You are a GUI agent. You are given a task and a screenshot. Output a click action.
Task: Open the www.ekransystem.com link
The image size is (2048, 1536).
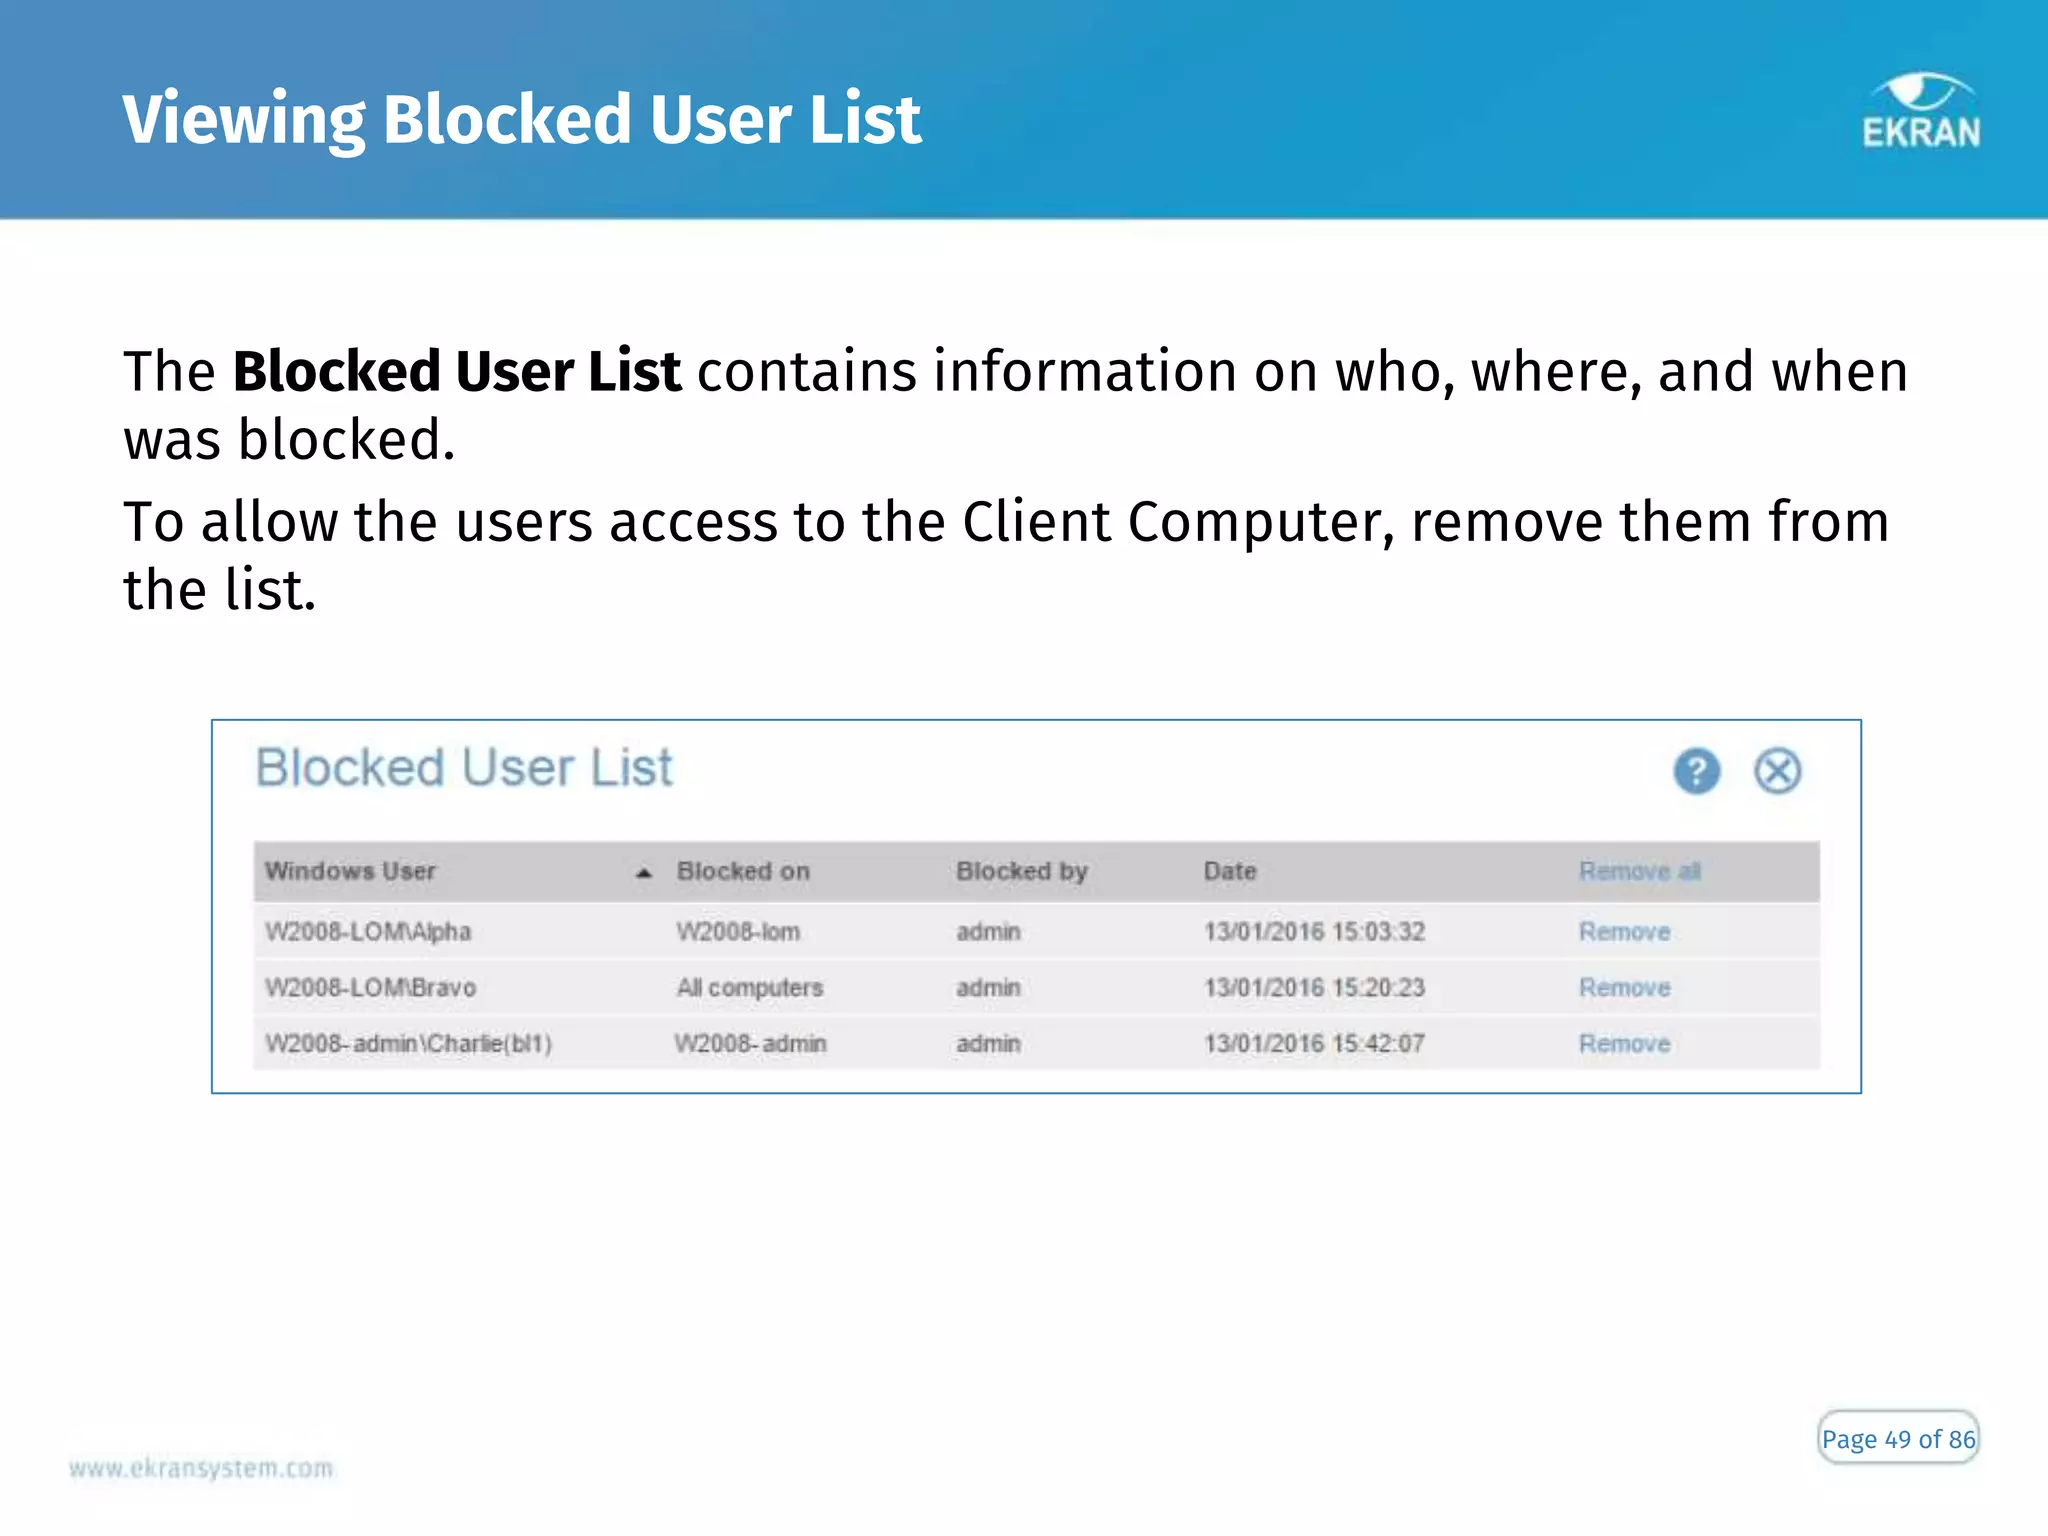(201, 1468)
